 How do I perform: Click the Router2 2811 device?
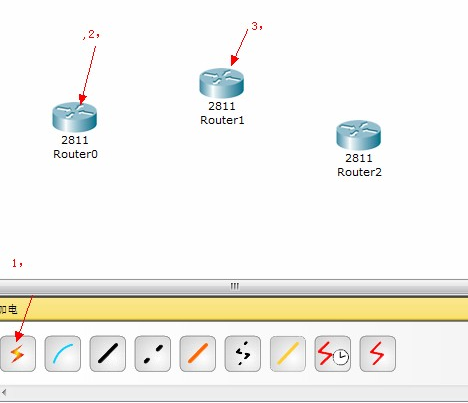(x=359, y=135)
